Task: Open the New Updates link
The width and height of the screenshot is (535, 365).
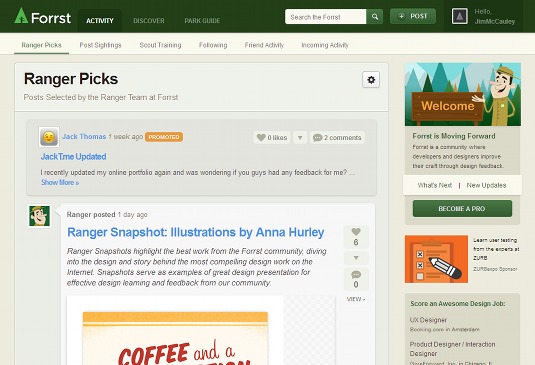Action: pos(486,185)
